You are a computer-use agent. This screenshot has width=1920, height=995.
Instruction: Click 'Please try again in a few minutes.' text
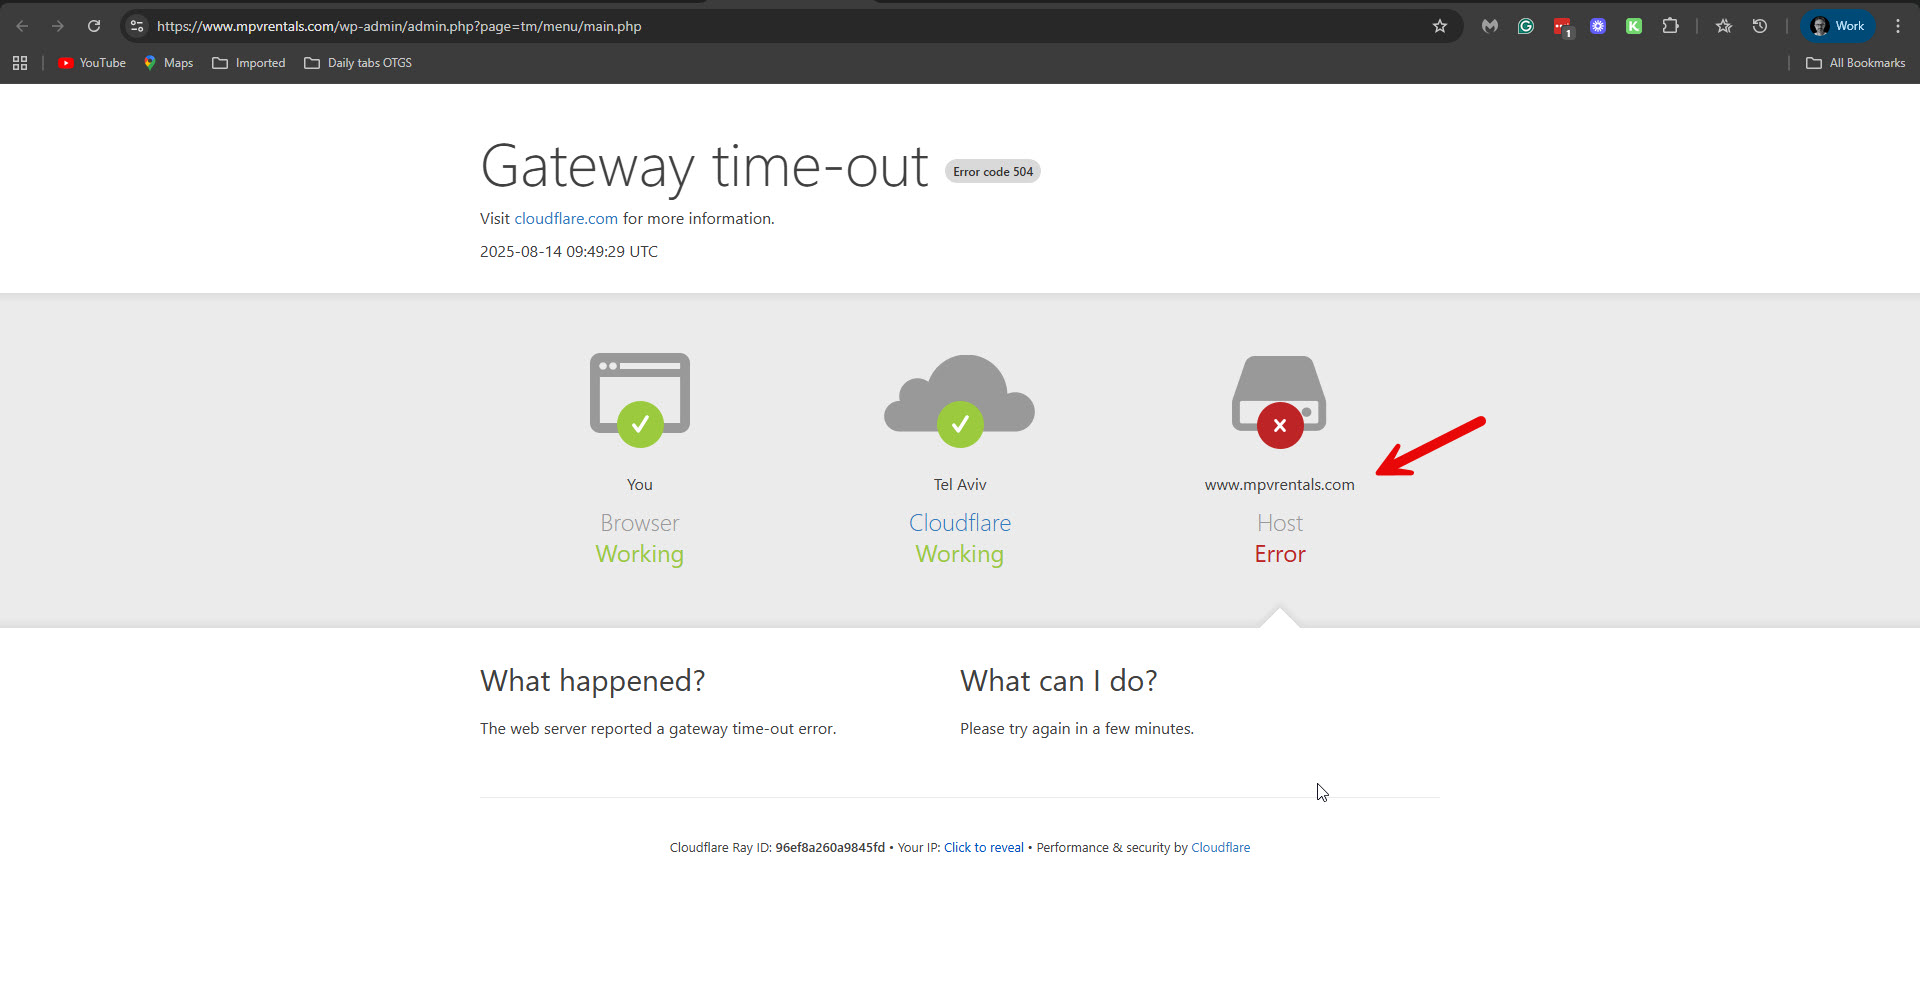click(1077, 728)
